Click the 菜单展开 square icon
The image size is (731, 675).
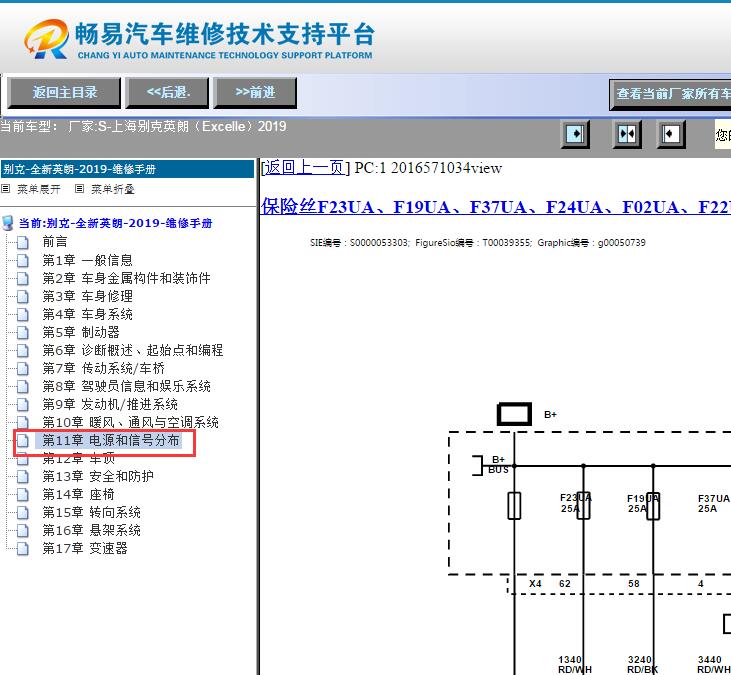pos(6,188)
